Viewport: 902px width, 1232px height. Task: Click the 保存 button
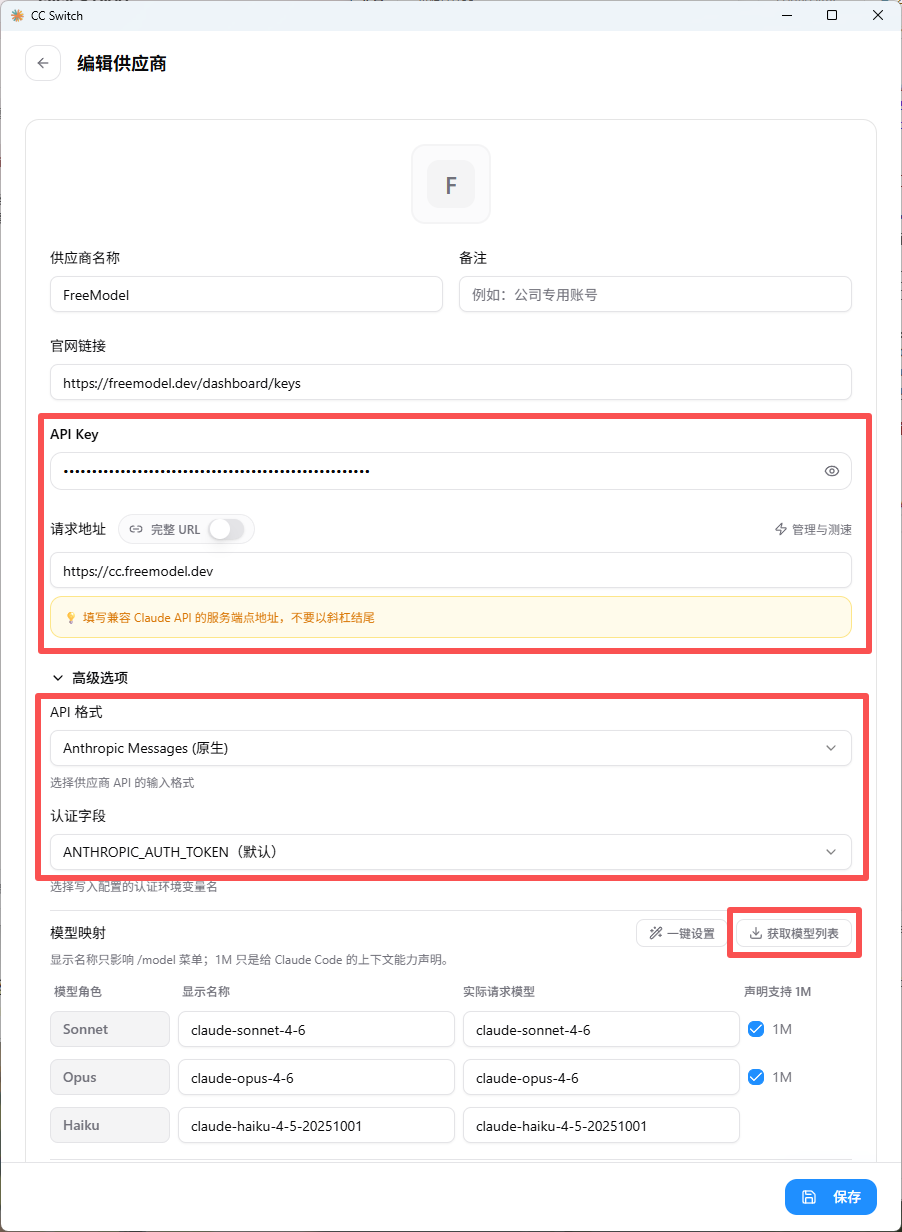831,1197
